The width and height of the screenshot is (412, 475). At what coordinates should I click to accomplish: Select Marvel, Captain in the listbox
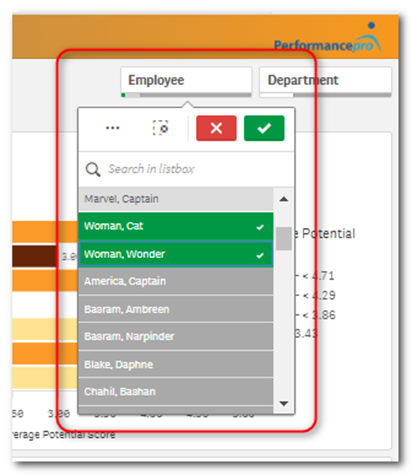click(176, 199)
